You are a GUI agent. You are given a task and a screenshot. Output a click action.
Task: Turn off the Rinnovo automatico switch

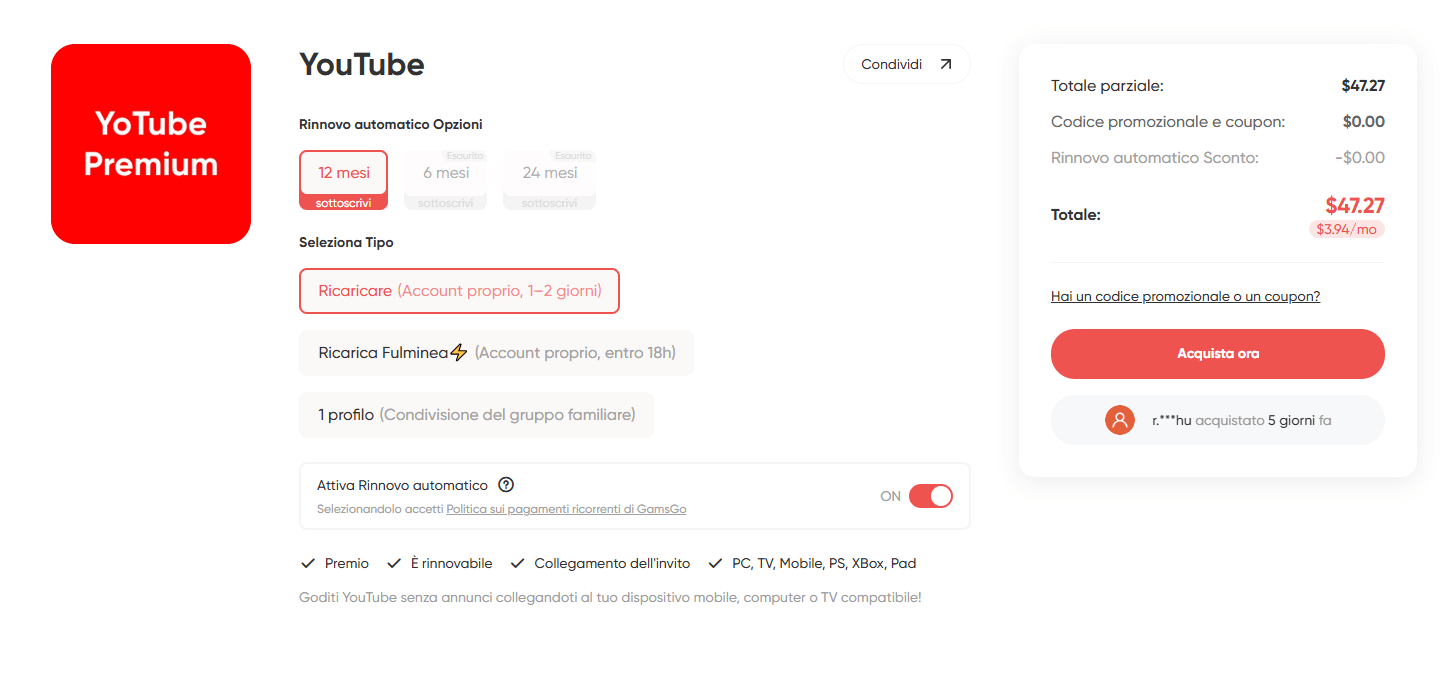click(x=931, y=496)
